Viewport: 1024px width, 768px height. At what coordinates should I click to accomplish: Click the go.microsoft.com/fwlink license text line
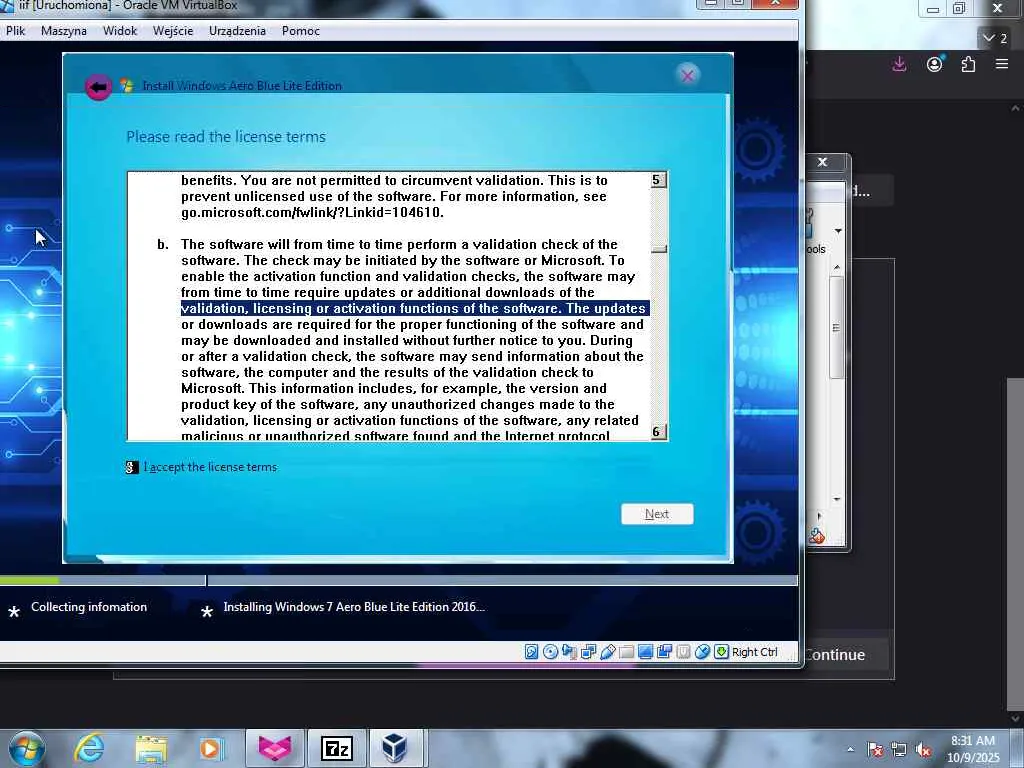(x=312, y=212)
